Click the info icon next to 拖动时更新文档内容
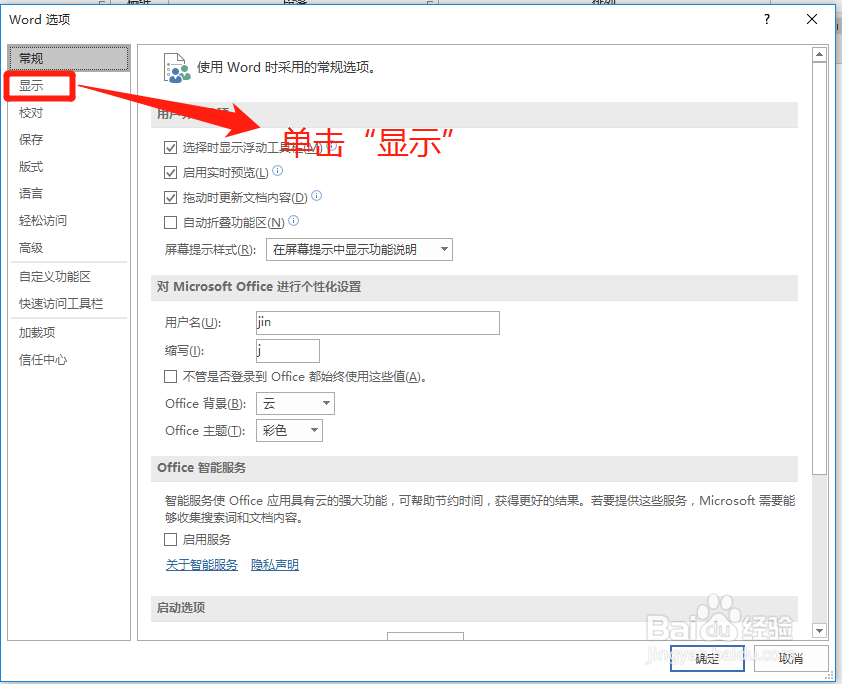Screen dimensions: 842x684 pyautogui.click(x=317, y=195)
